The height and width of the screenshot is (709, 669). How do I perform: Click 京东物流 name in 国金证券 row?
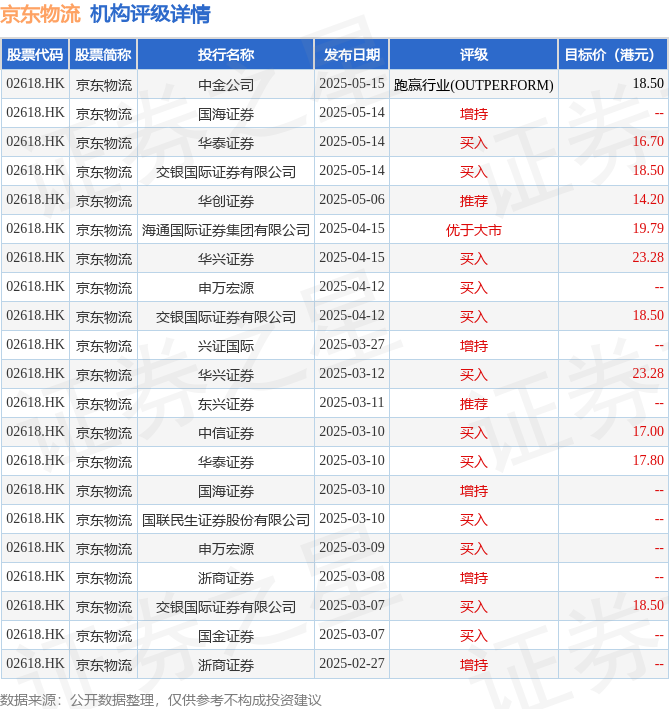point(104,636)
